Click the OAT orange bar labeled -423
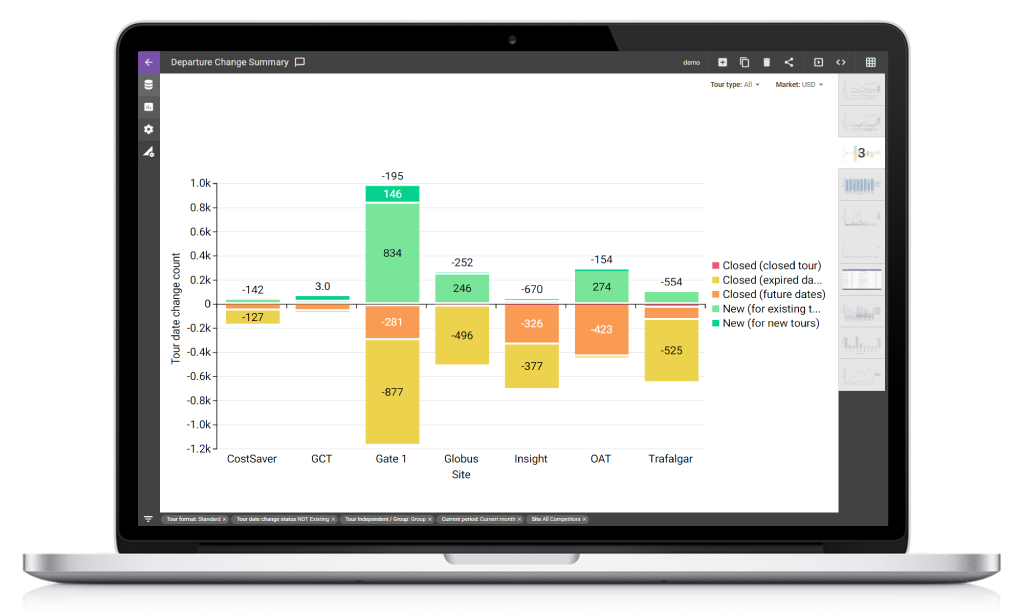This screenshot has width=1024, height=614. point(601,329)
